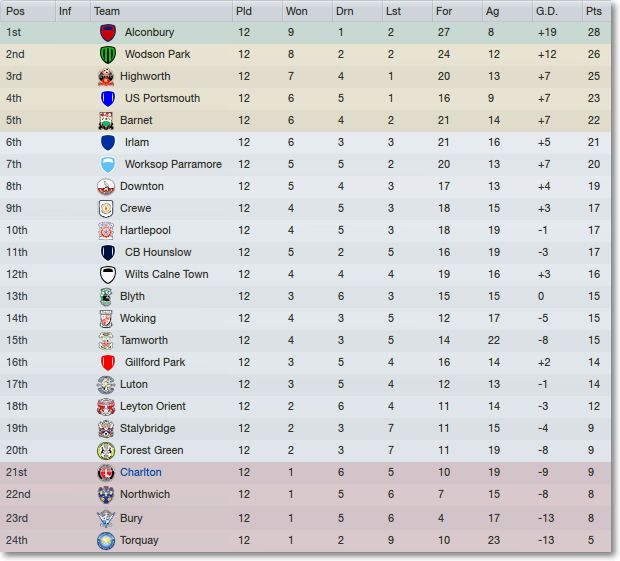Click Wodson Park's green striped badge
This screenshot has height=561, width=620.
point(108,55)
